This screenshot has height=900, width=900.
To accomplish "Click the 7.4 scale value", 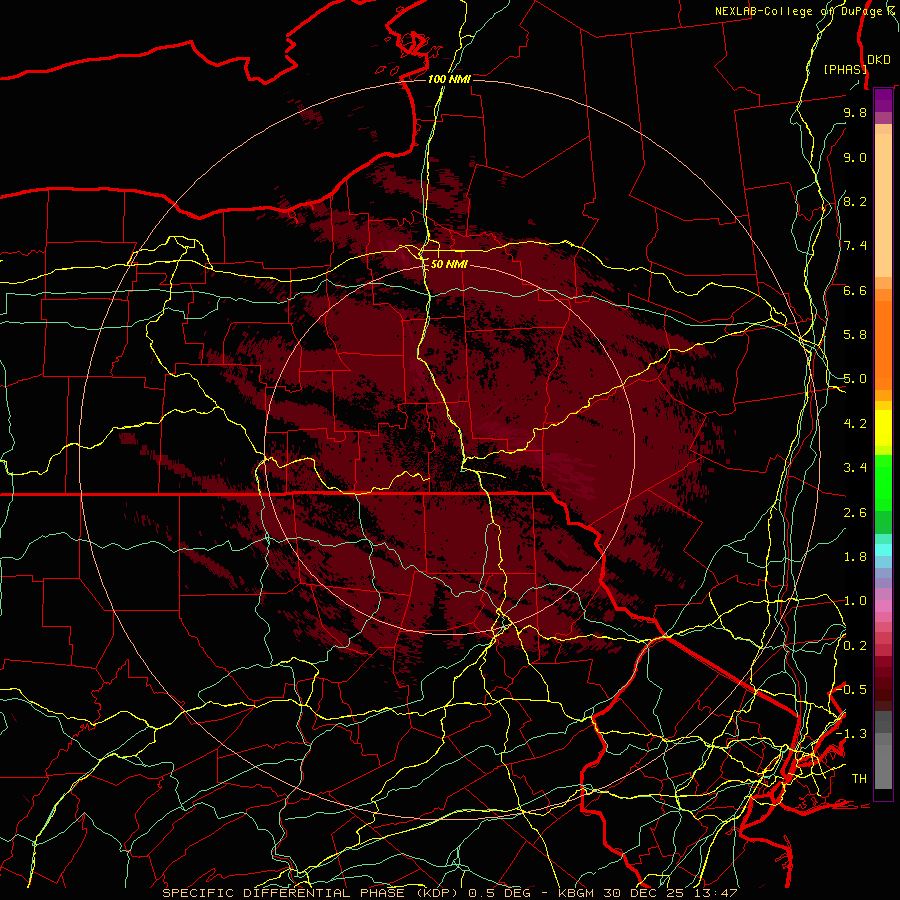I will pyautogui.click(x=855, y=246).
